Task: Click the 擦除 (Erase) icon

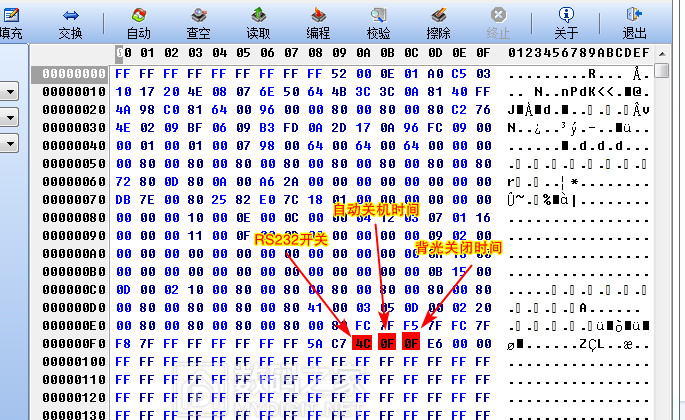Action: click(438, 15)
